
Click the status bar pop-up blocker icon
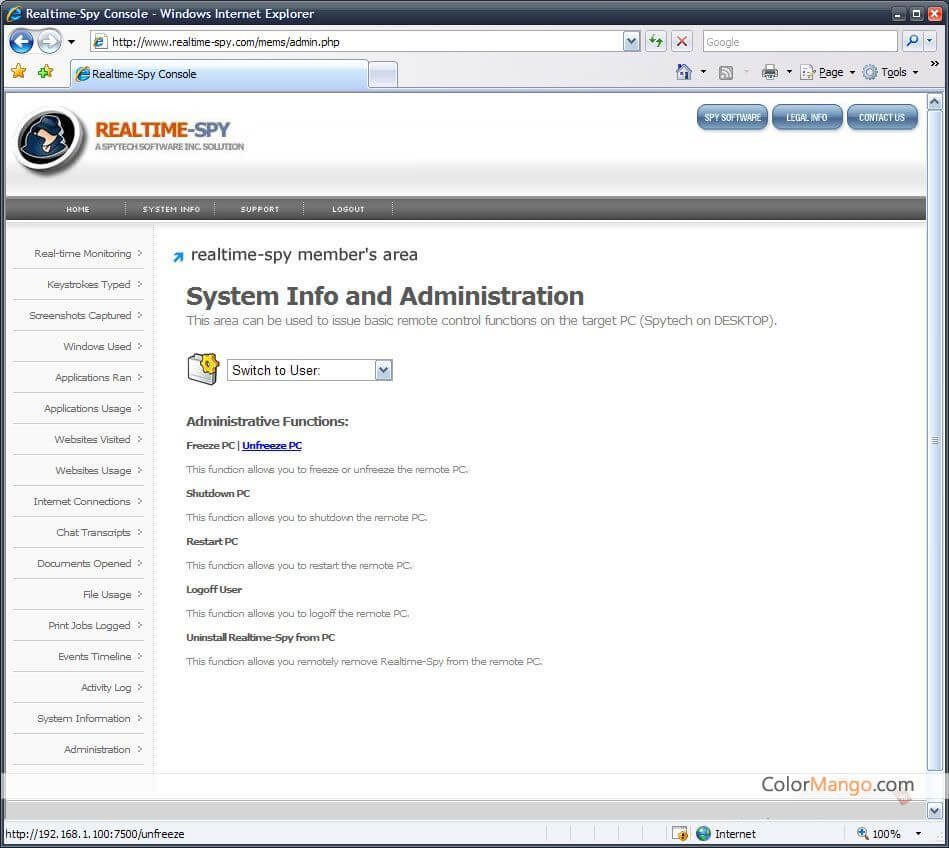click(680, 833)
